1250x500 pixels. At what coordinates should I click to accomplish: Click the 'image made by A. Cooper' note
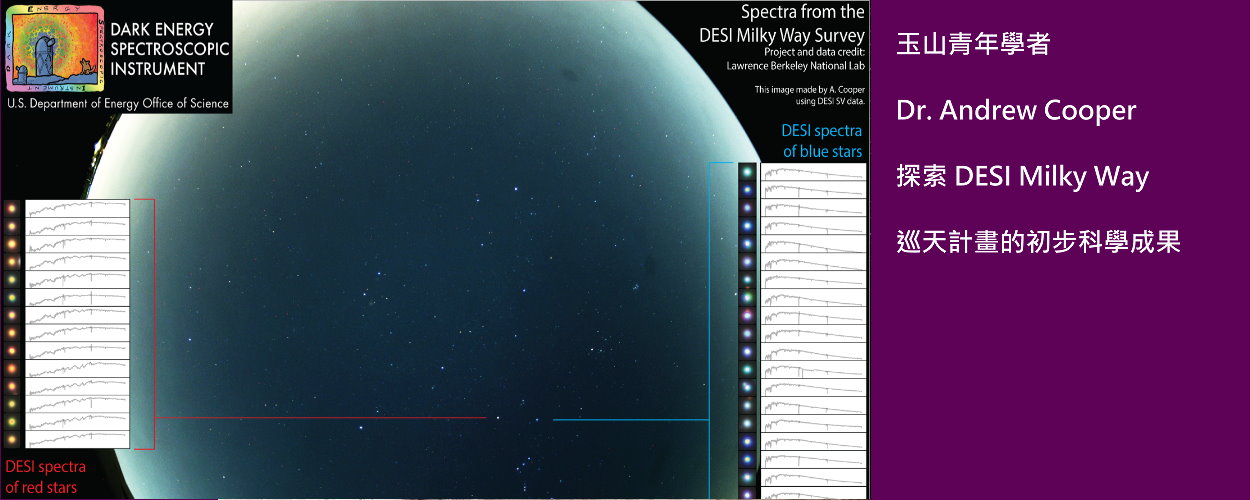[x=809, y=95]
